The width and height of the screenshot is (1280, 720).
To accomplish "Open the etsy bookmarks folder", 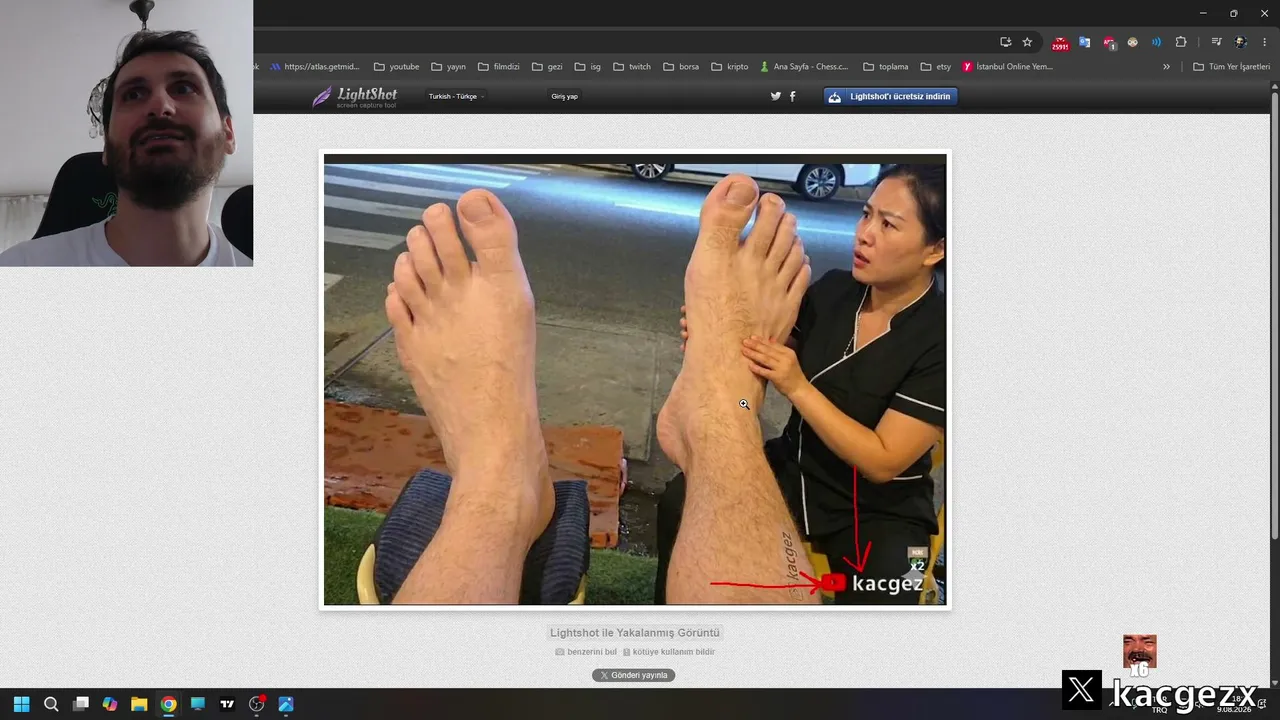I will point(935,67).
